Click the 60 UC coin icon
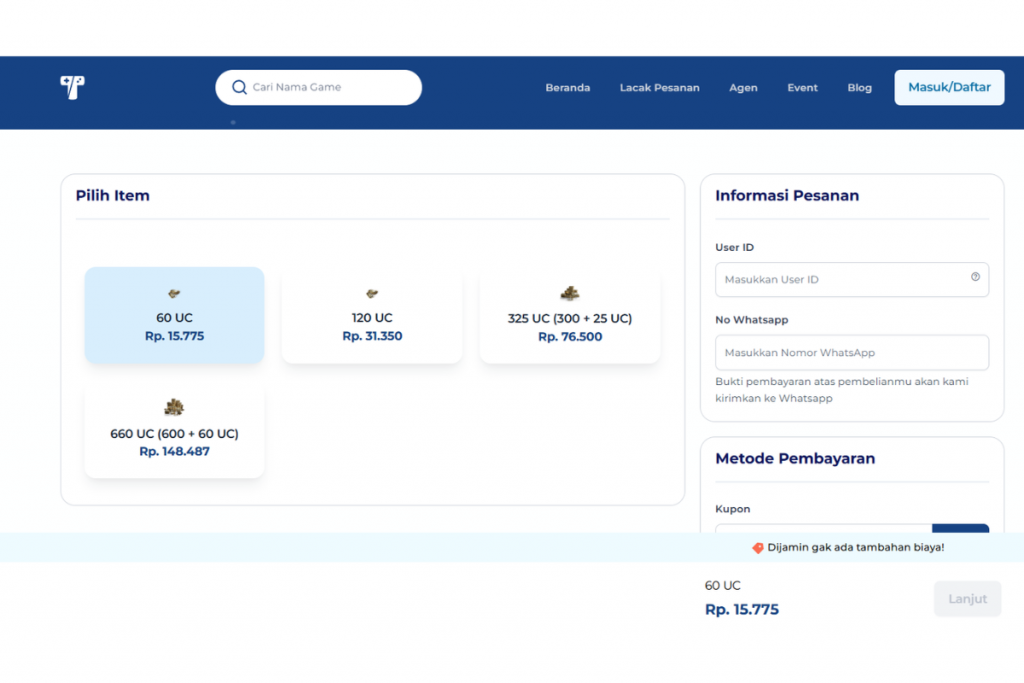The height and width of the screenshot is (683, 1024). (x=174, y=294)
